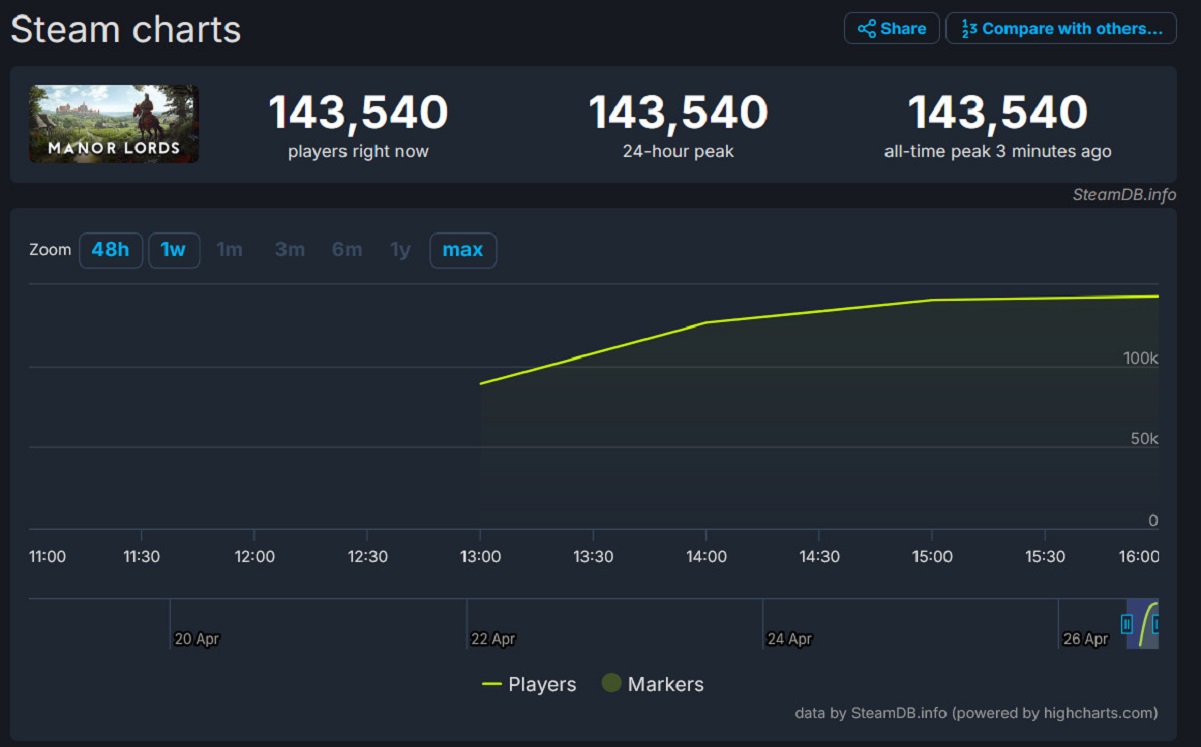Click the 100k y-axis label
The width and height of the screenshot is (1201, 747).
coord(1140,358)
